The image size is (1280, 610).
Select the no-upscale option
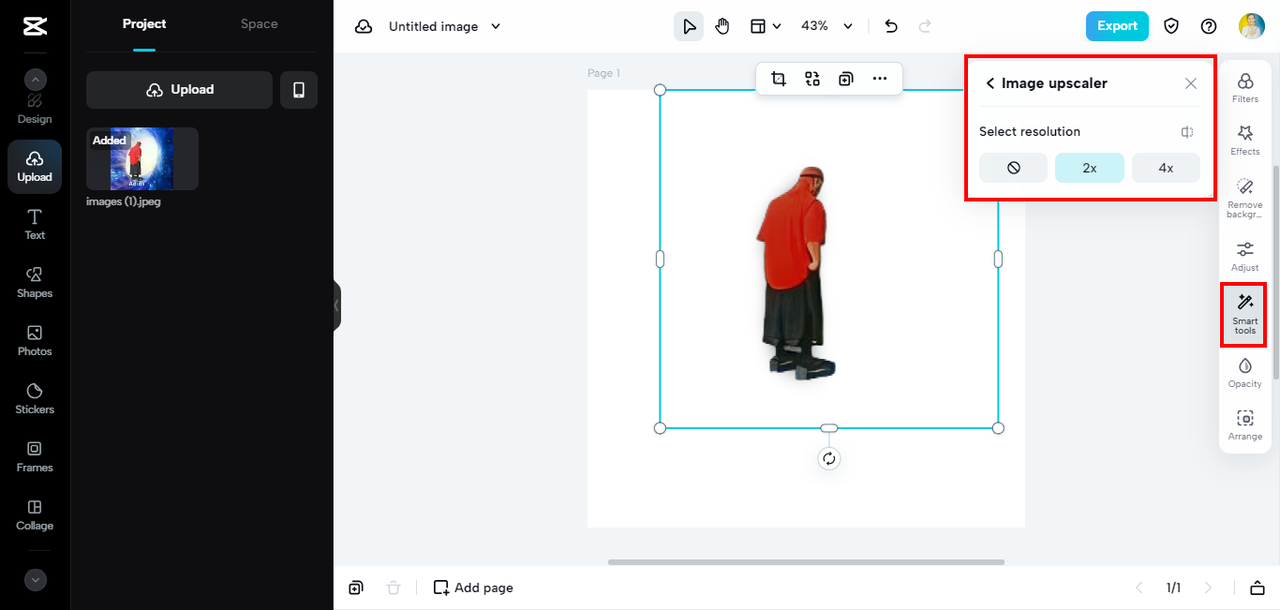pos(1013,168)
